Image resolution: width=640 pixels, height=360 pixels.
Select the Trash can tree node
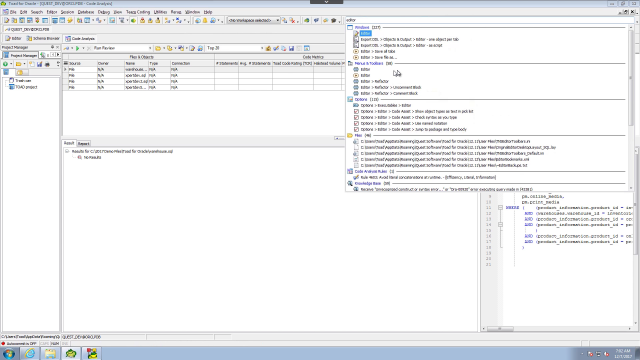23,81
